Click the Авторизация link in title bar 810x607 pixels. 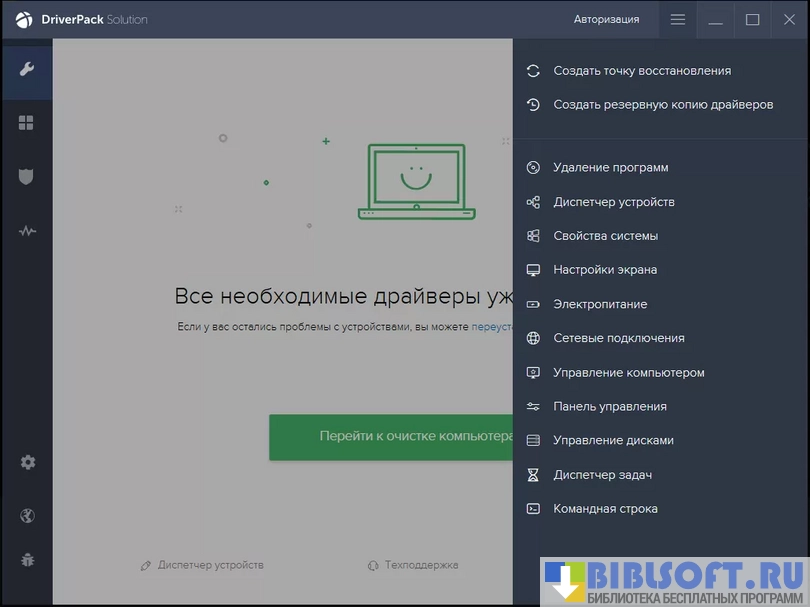pyautogui.click(x=606, y=19)
